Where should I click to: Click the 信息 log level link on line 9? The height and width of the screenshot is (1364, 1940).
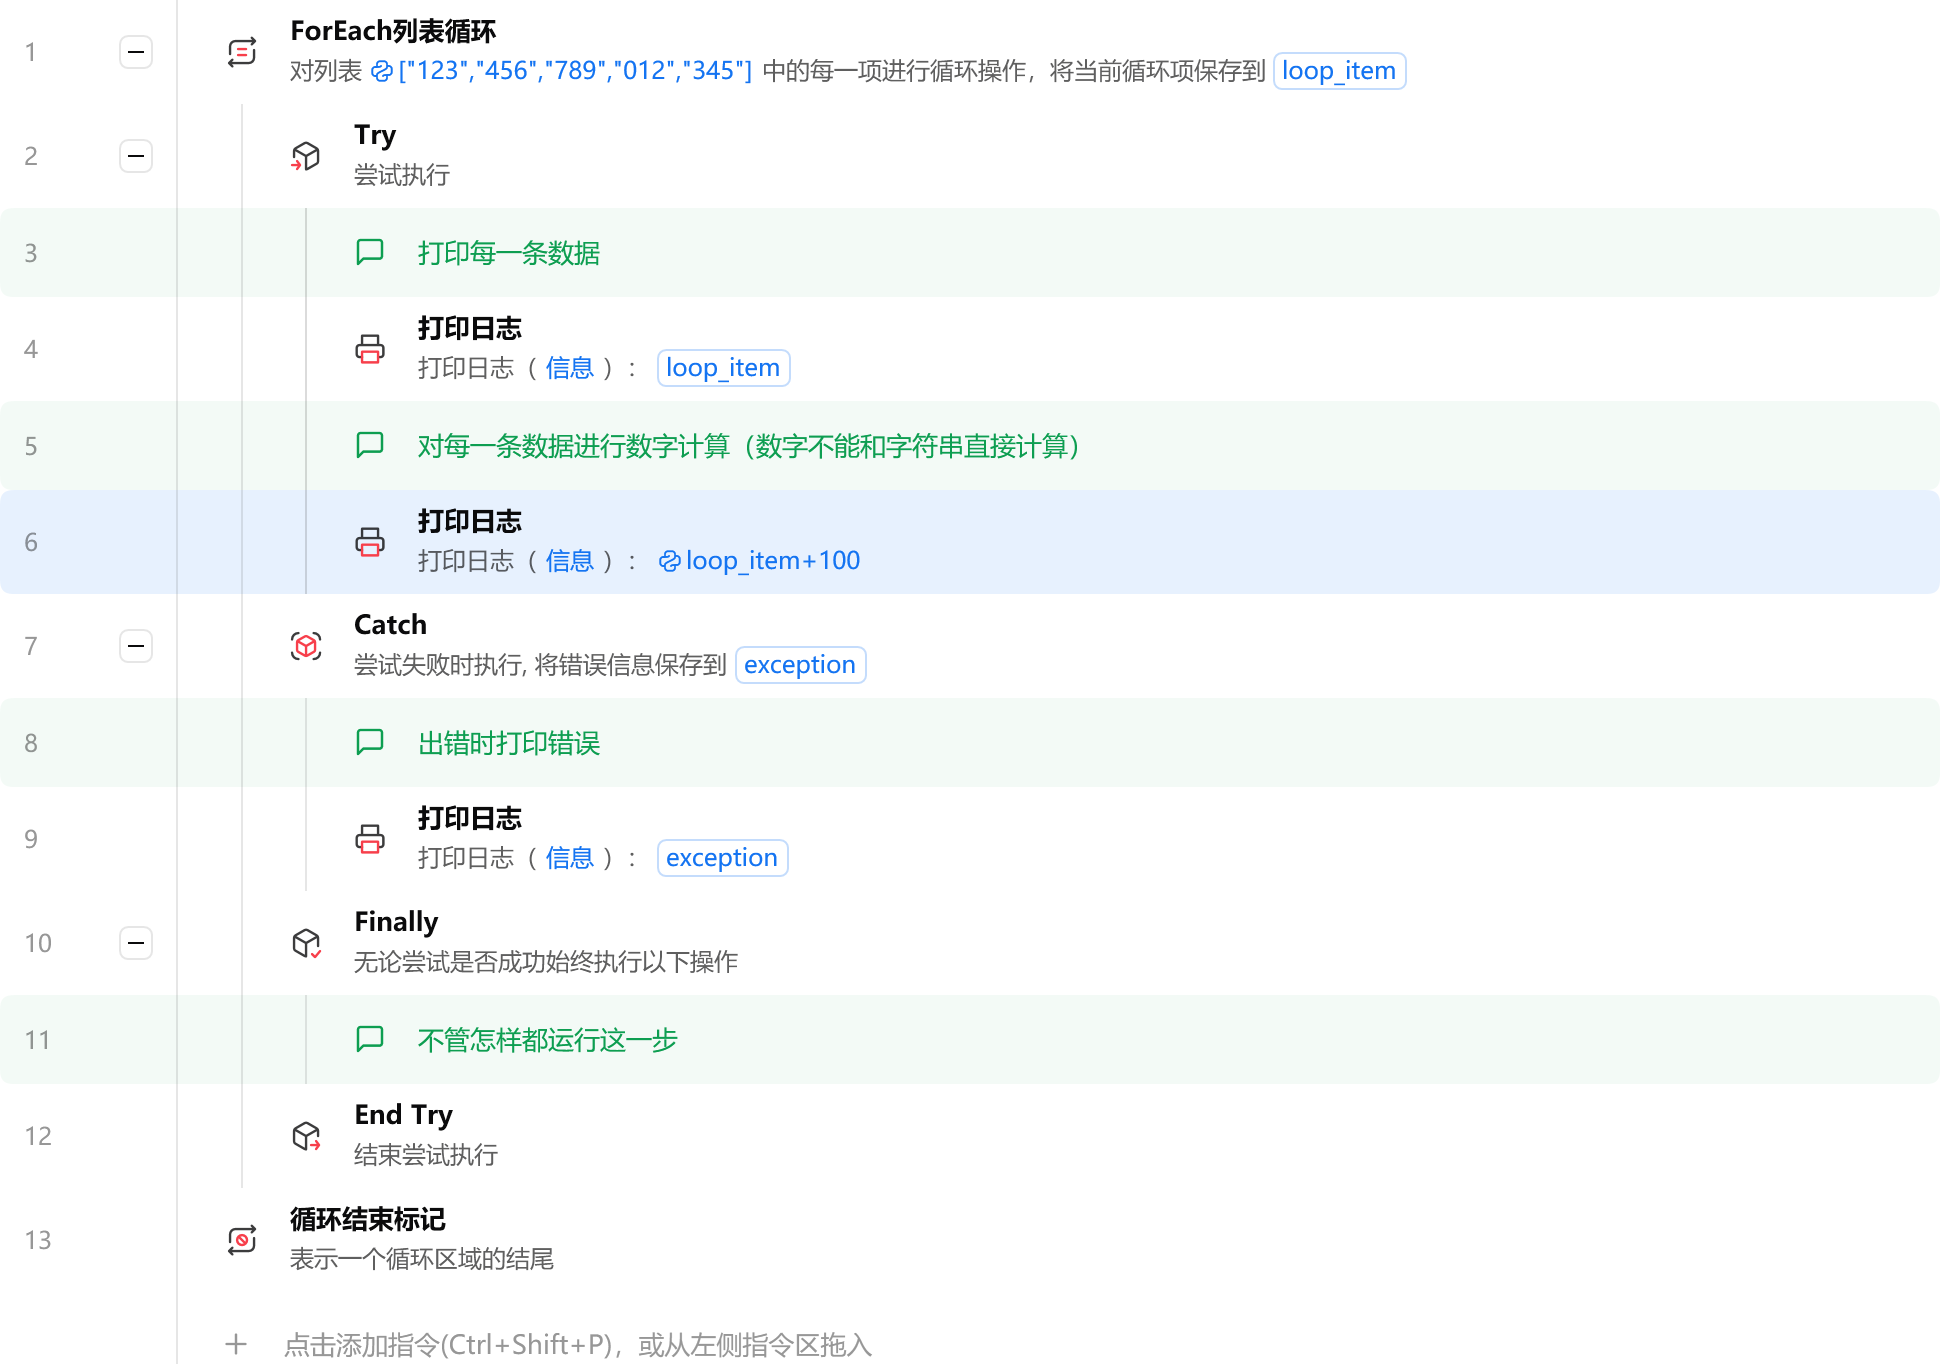[570, 858]
